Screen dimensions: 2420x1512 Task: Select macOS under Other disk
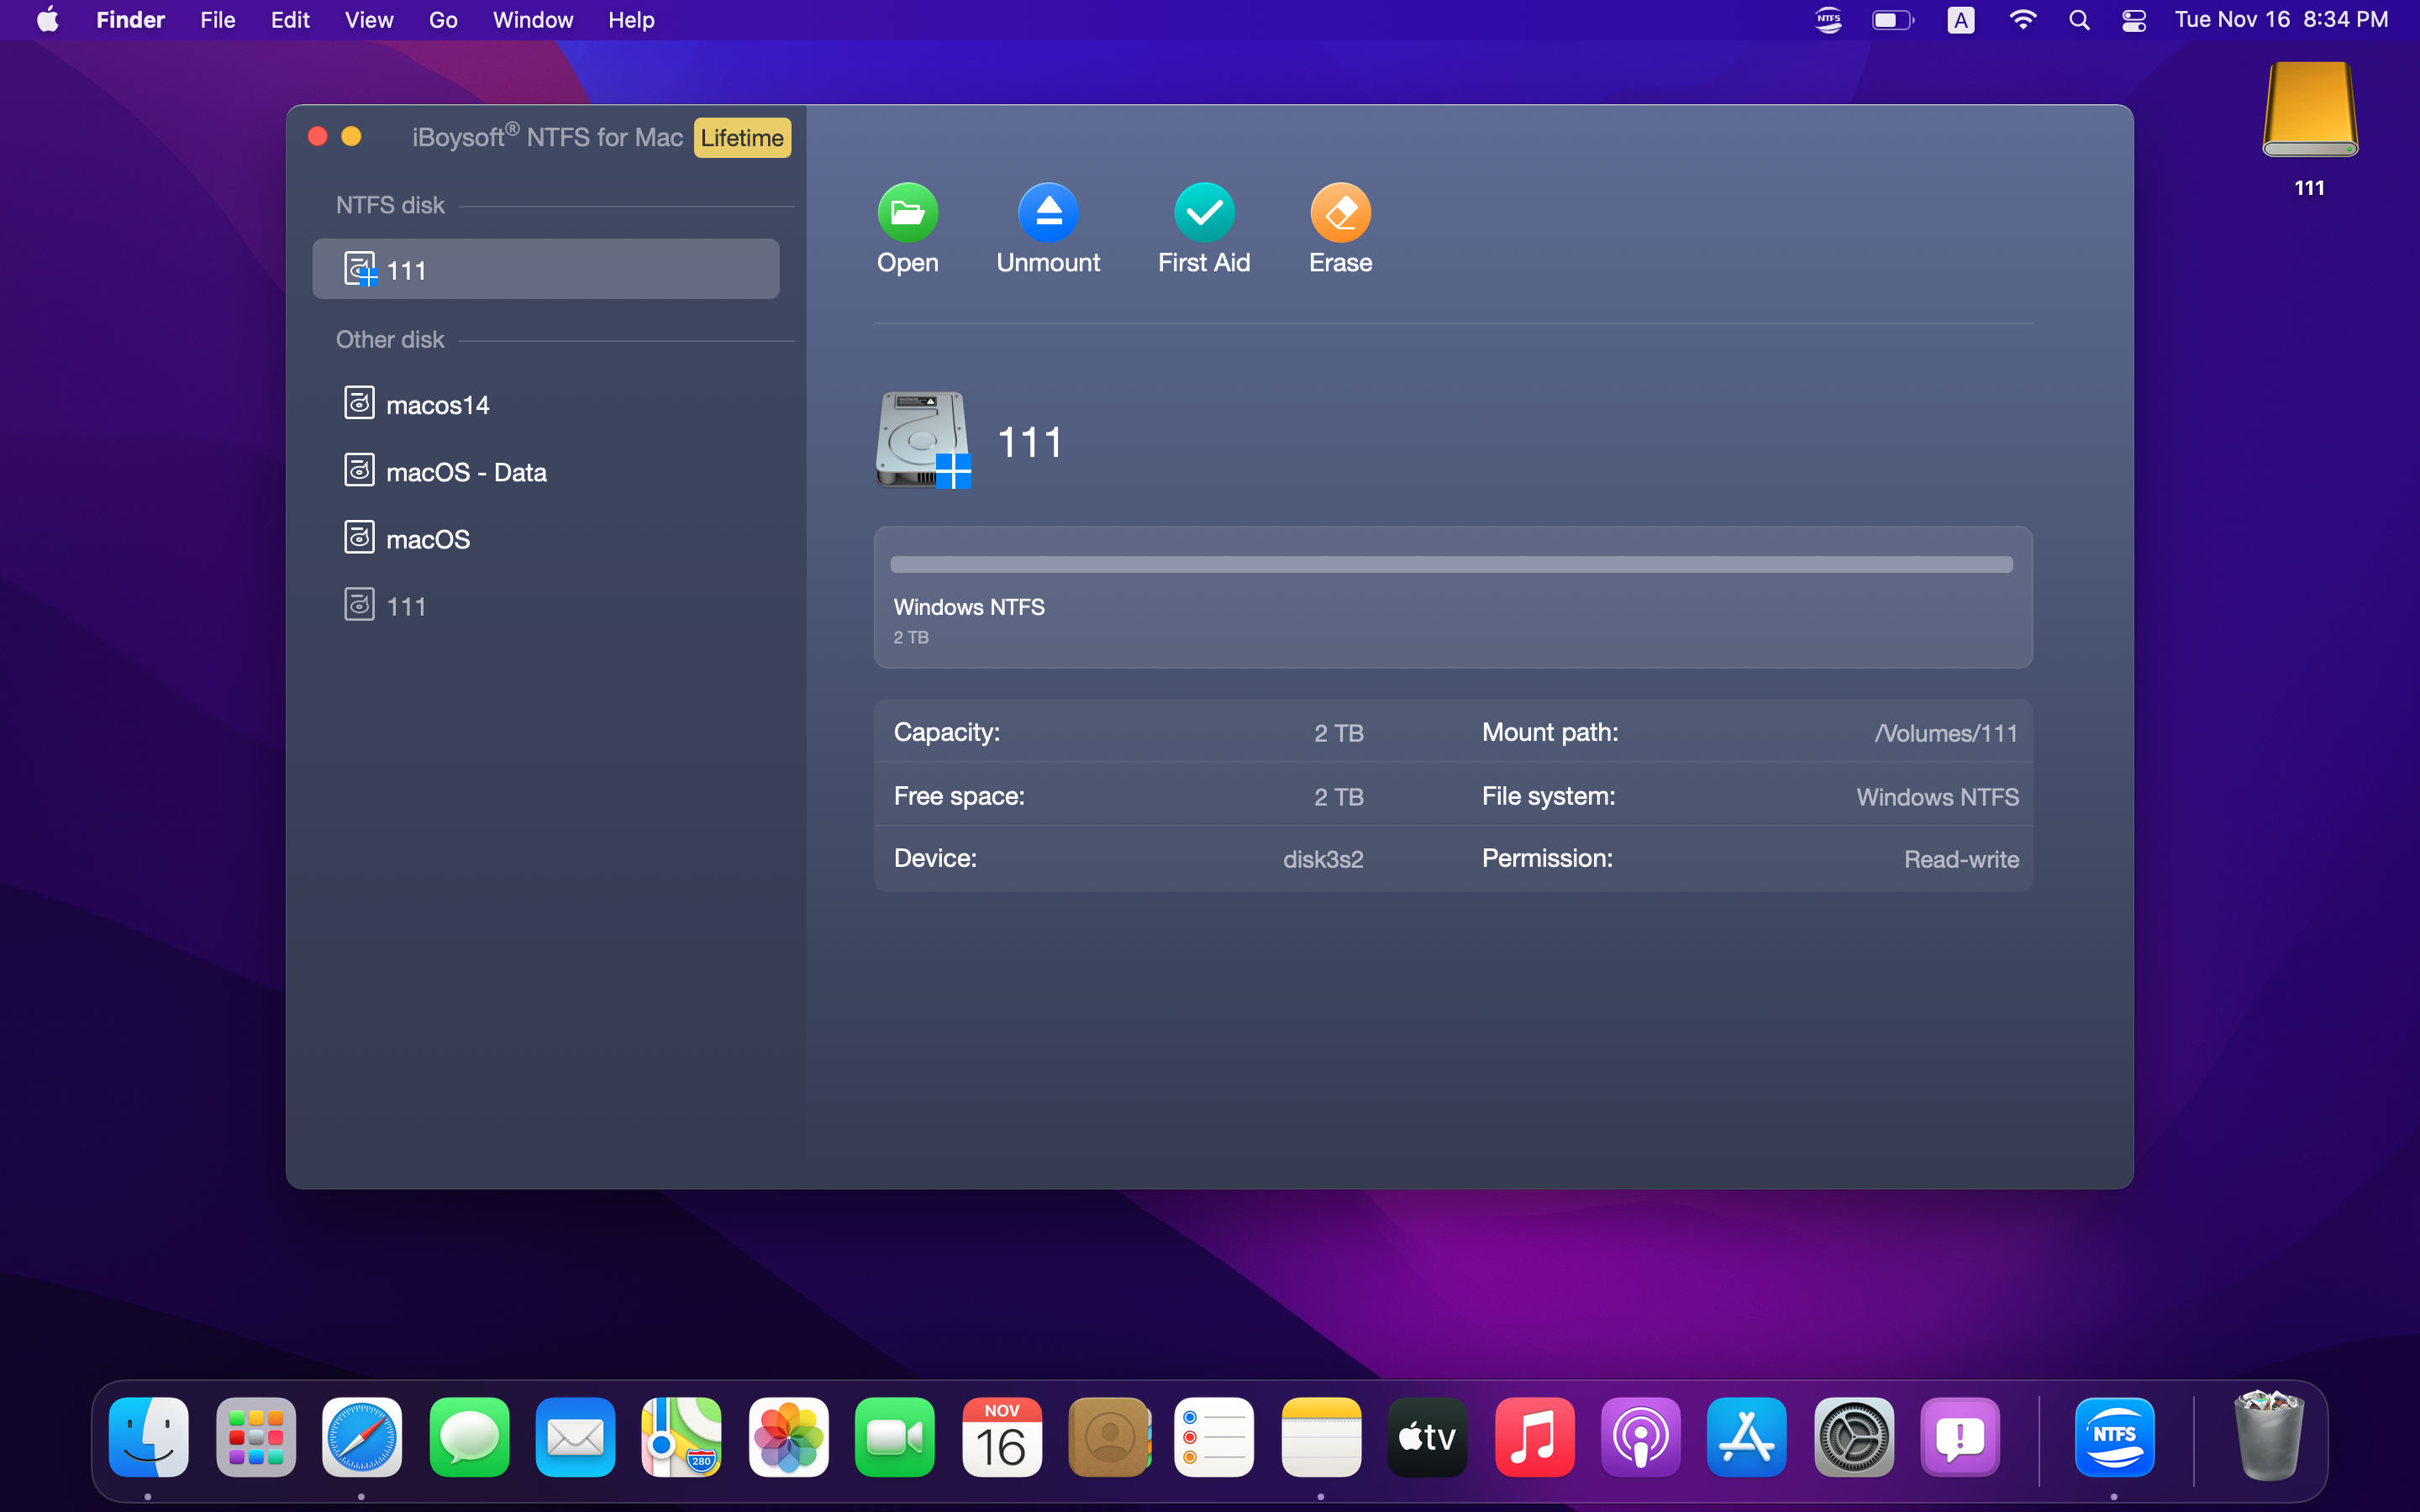point(428,538)
